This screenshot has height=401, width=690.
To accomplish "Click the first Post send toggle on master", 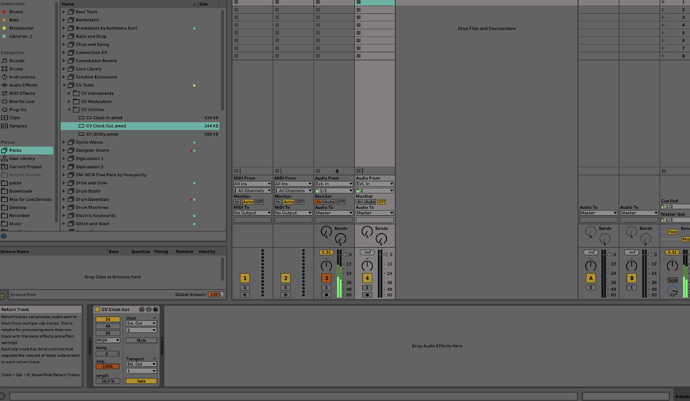I will [672, 232].
